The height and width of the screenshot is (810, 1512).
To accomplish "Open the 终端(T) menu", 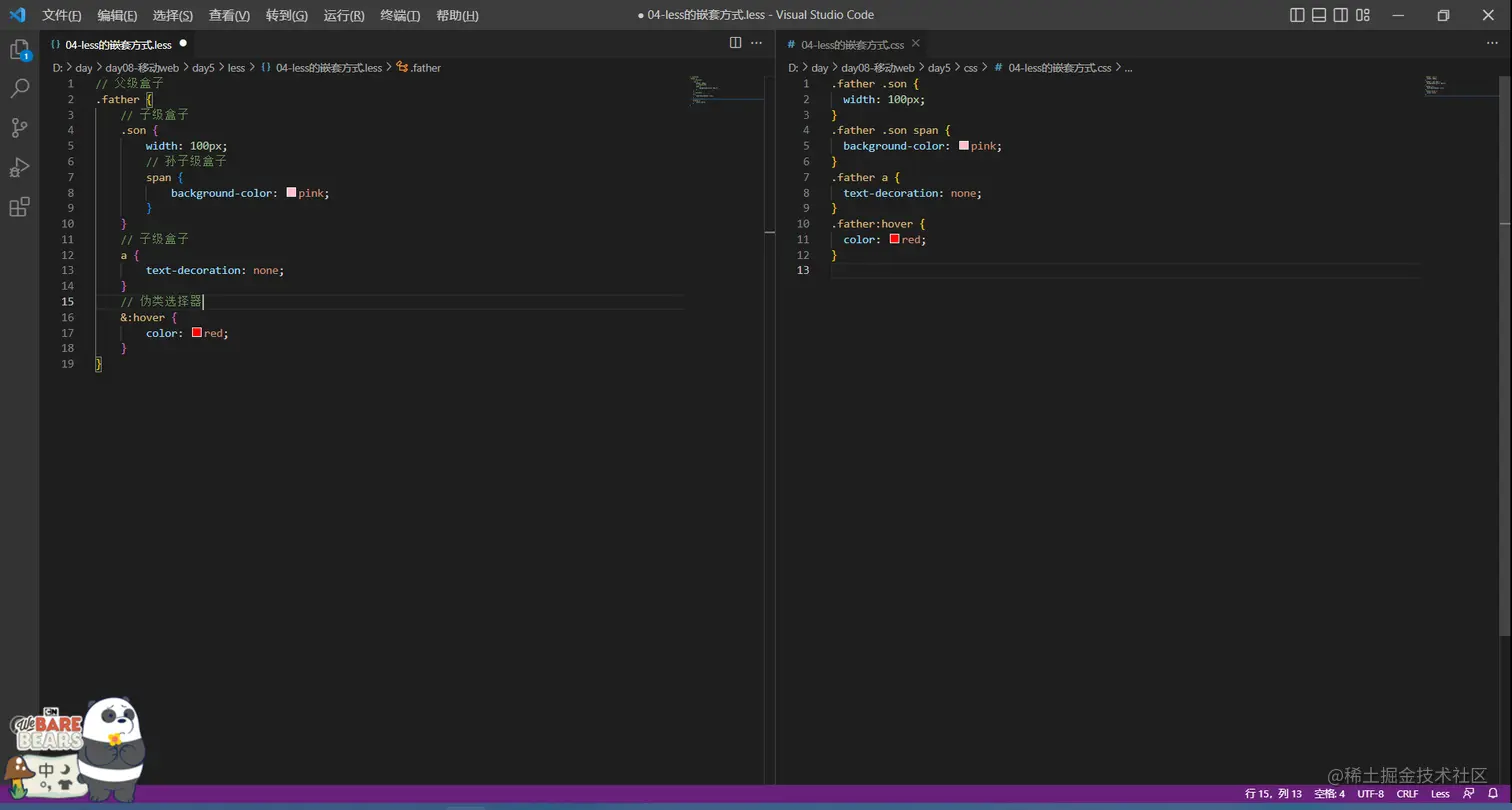I will (400, 15).
